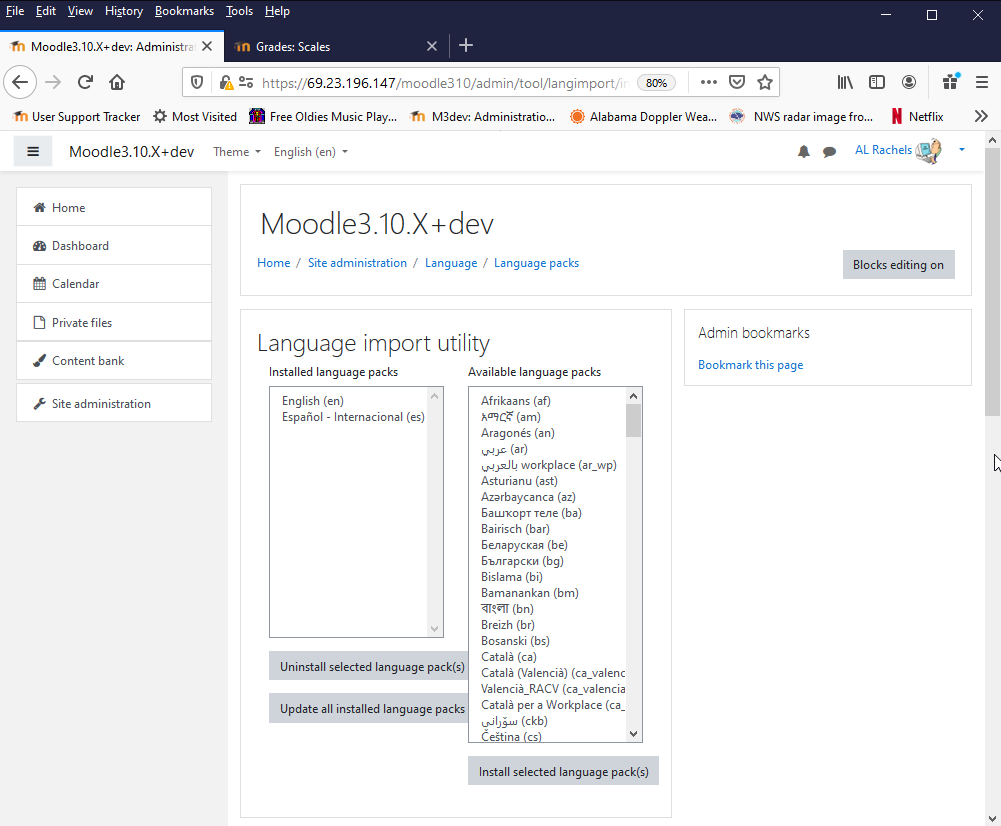Open the Free Oldies Music Player bookmark
This screenshot has width=1001, height=826.
[x=323, y=116]
